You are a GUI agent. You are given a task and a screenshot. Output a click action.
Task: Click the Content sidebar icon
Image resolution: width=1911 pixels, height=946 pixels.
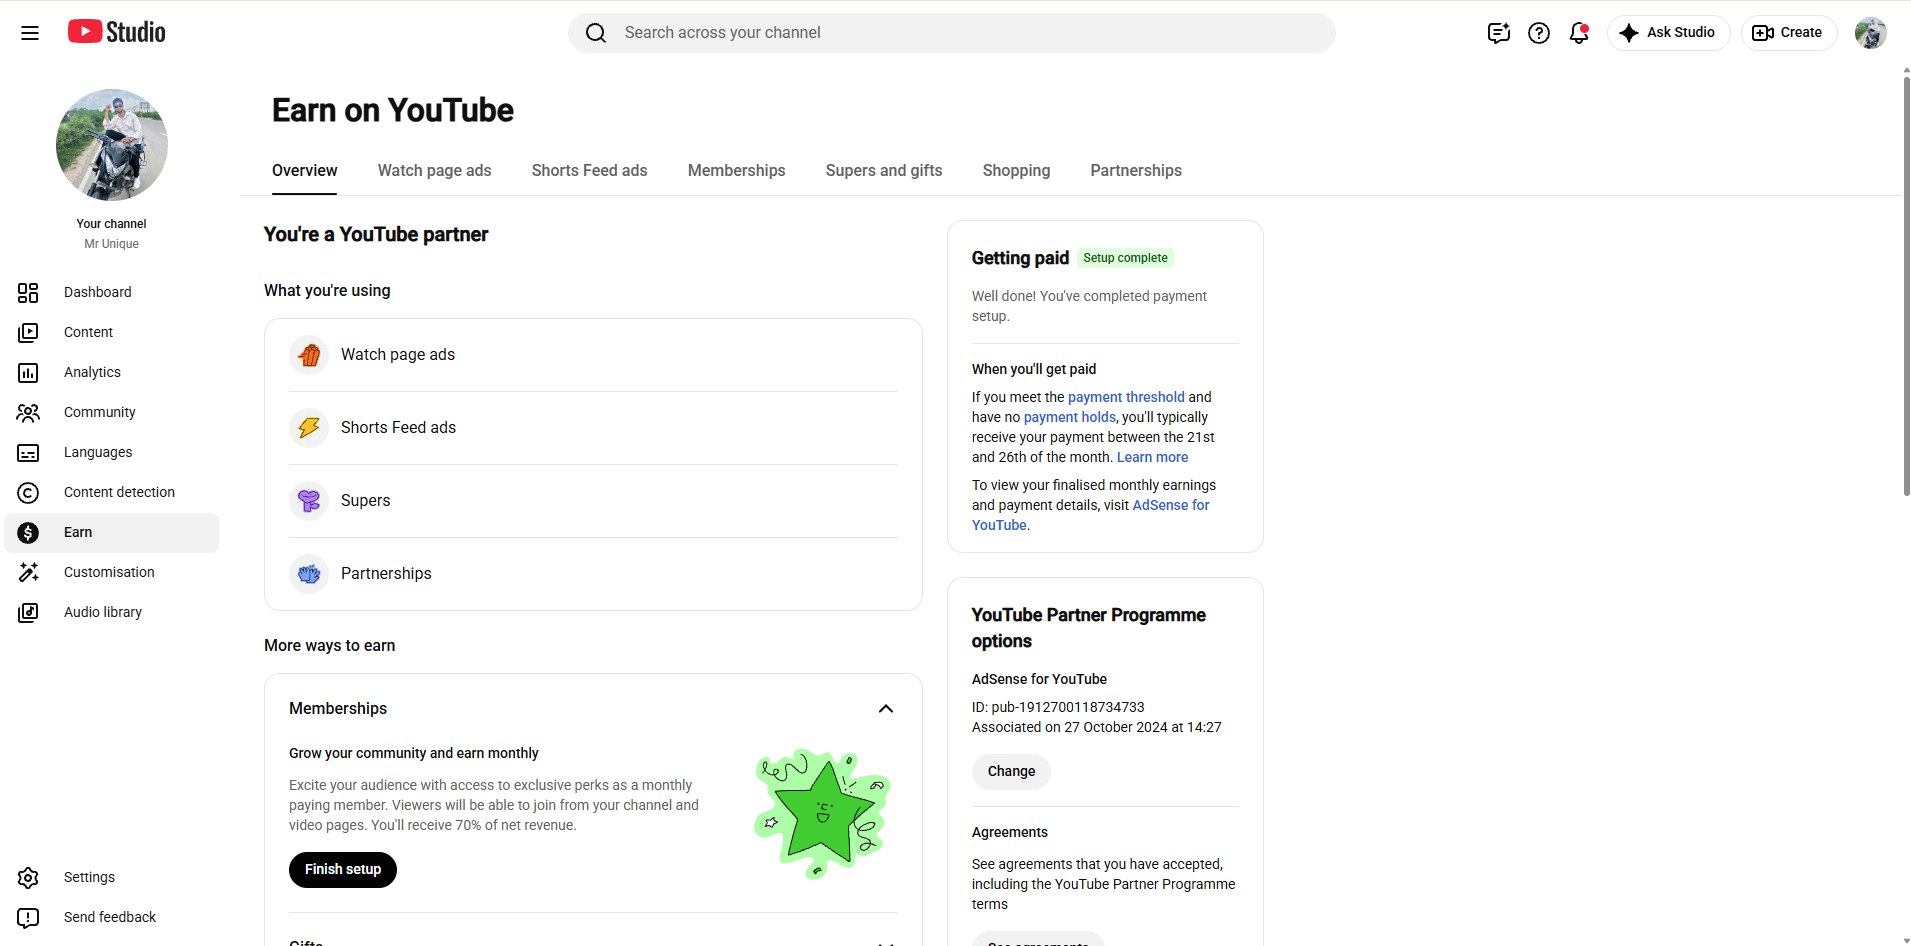[28, 332]
